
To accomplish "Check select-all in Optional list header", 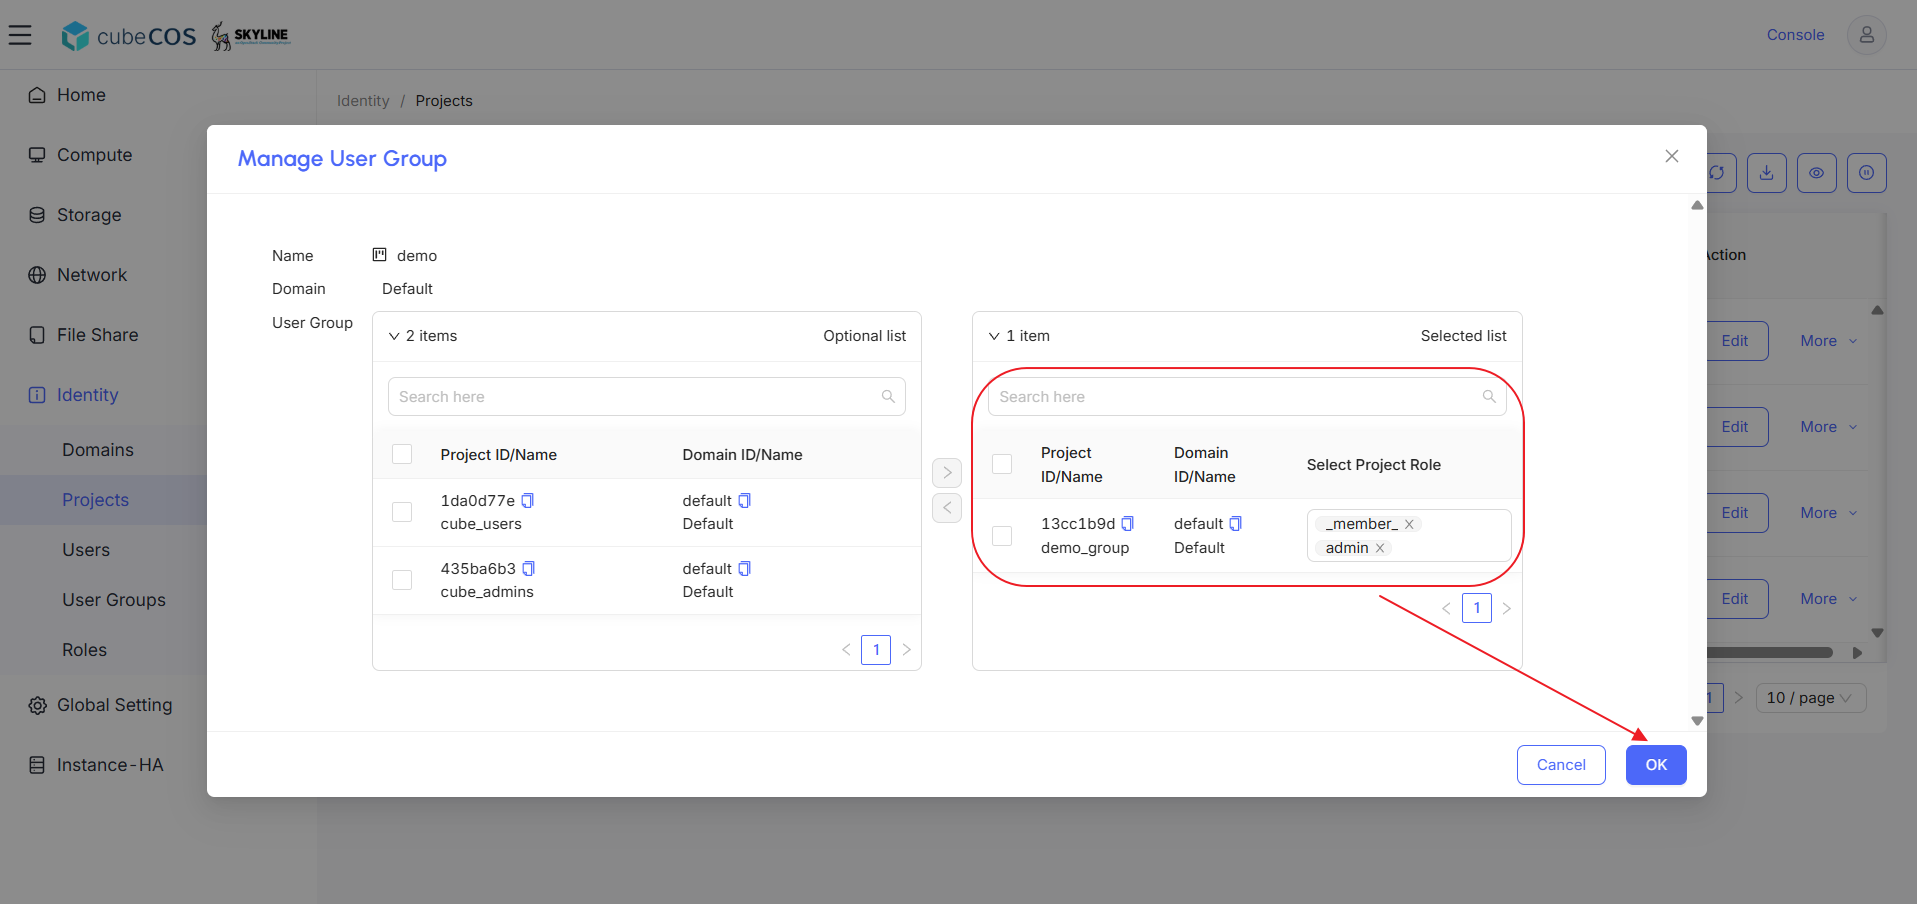I will [x=402, y=454].
